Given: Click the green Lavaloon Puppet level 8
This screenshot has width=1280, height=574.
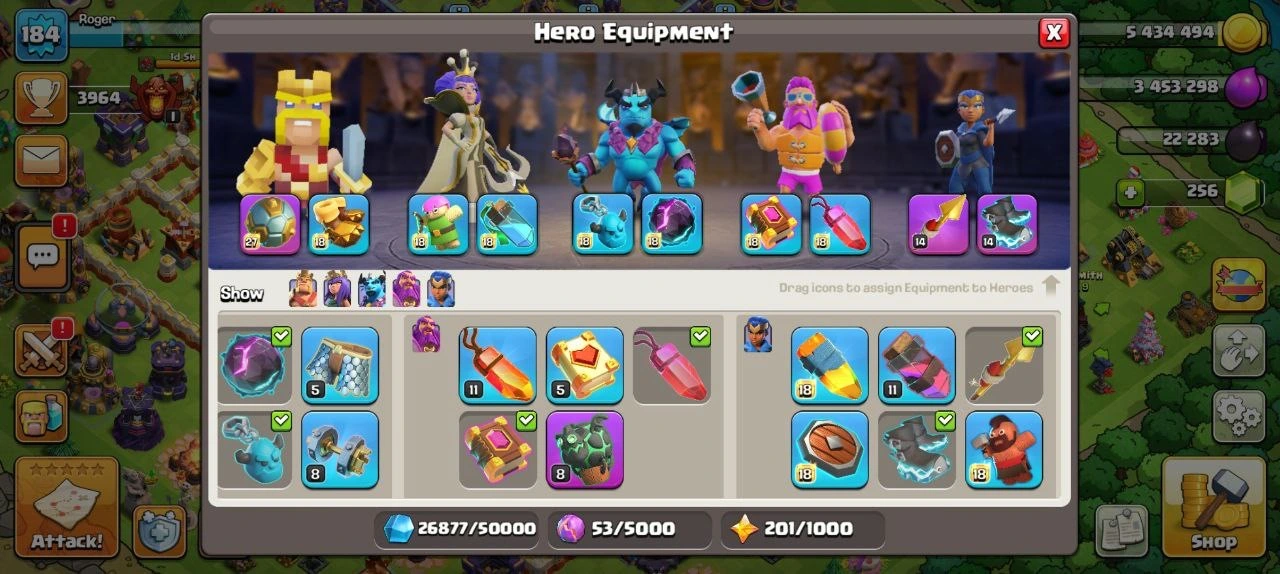Looking at the screenshot, I should click(585, 449).
